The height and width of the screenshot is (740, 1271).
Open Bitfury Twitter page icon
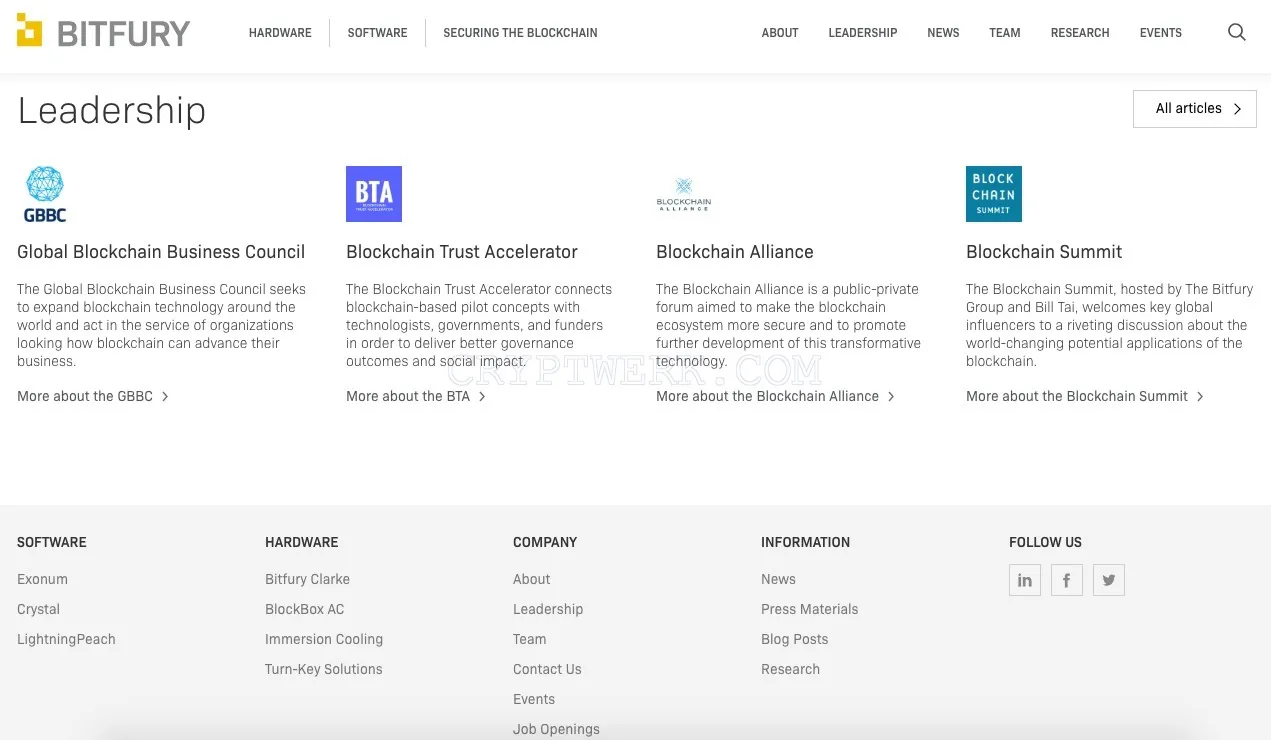(1109, 580)
